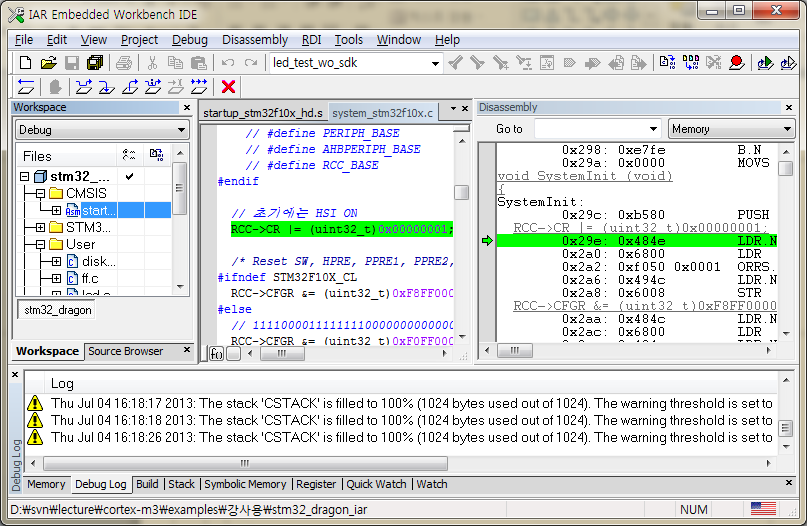Image resolution: width=807 pixels, height=526 pixels.
Task: Expand the STM3... folder
Action: pos(41,227)
